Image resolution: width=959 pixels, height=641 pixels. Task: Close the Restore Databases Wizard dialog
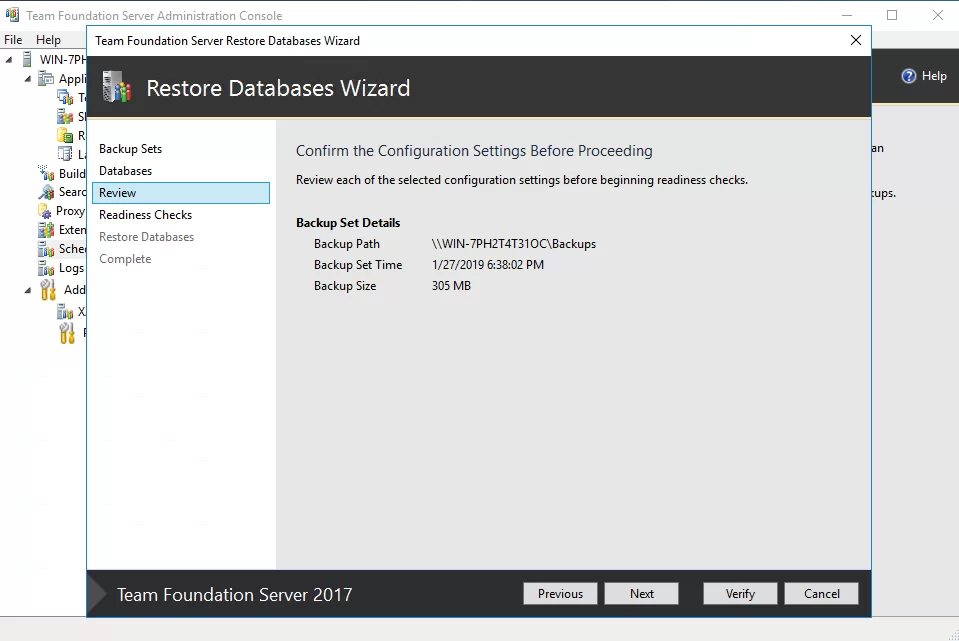point(855,40)
